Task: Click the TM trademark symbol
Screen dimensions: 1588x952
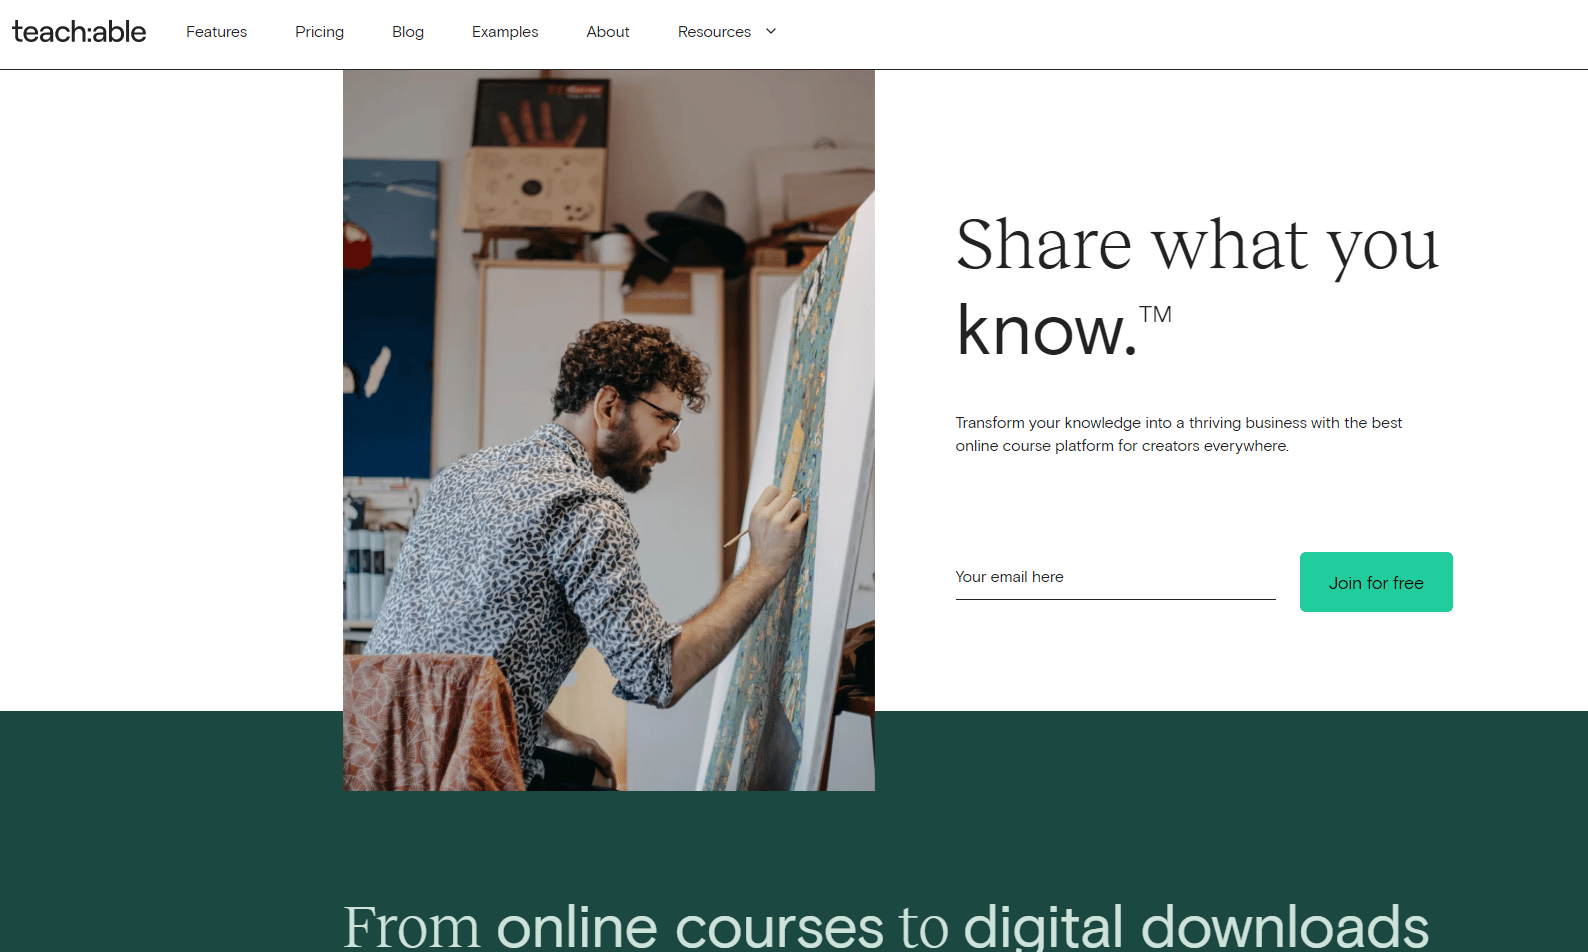Action: point(1155,314)
